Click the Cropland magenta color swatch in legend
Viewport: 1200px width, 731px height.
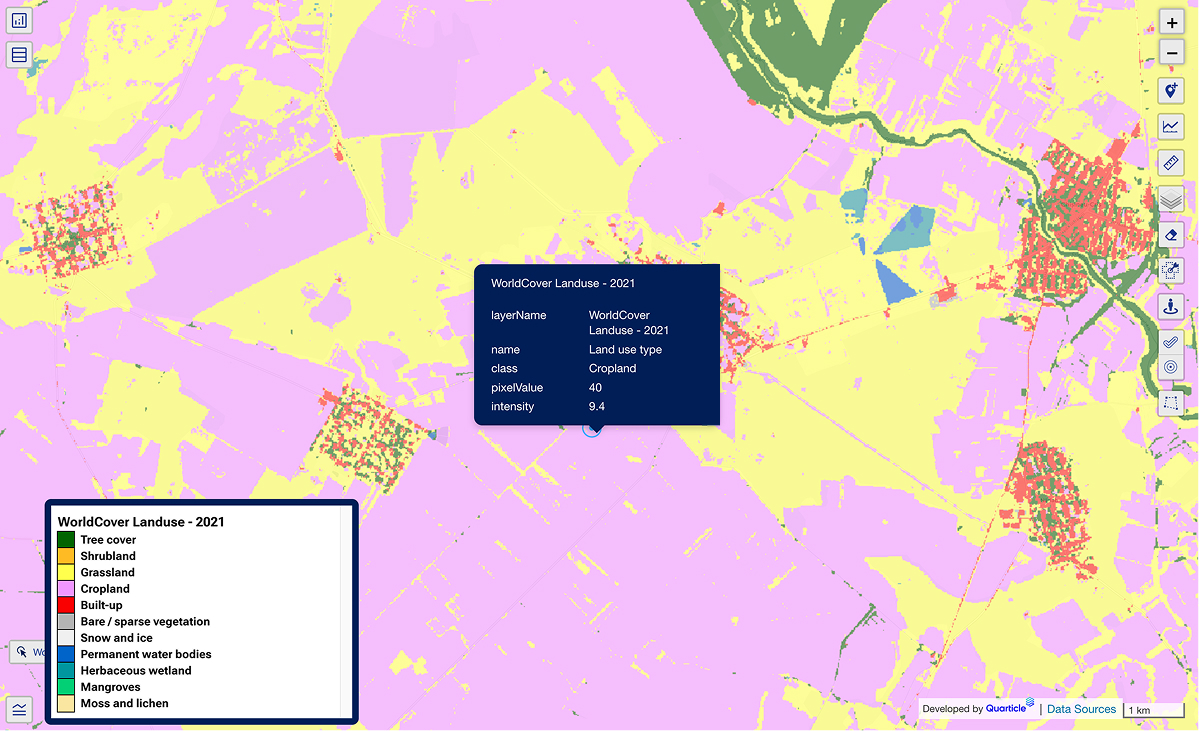66,588
